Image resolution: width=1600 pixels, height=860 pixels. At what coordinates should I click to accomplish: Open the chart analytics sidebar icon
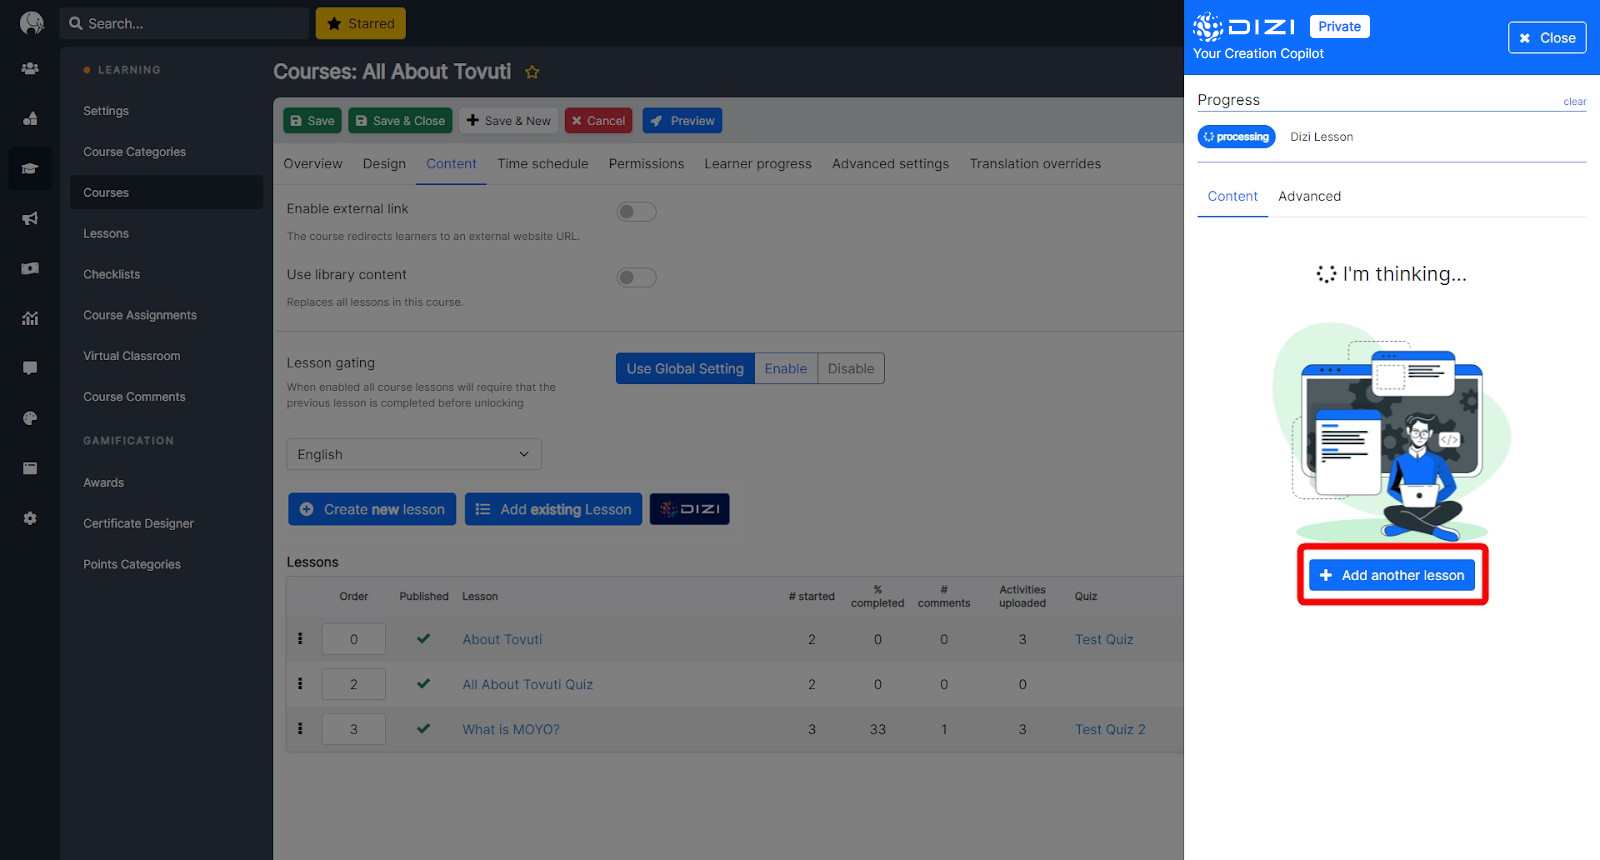click(x=30, y=318)
